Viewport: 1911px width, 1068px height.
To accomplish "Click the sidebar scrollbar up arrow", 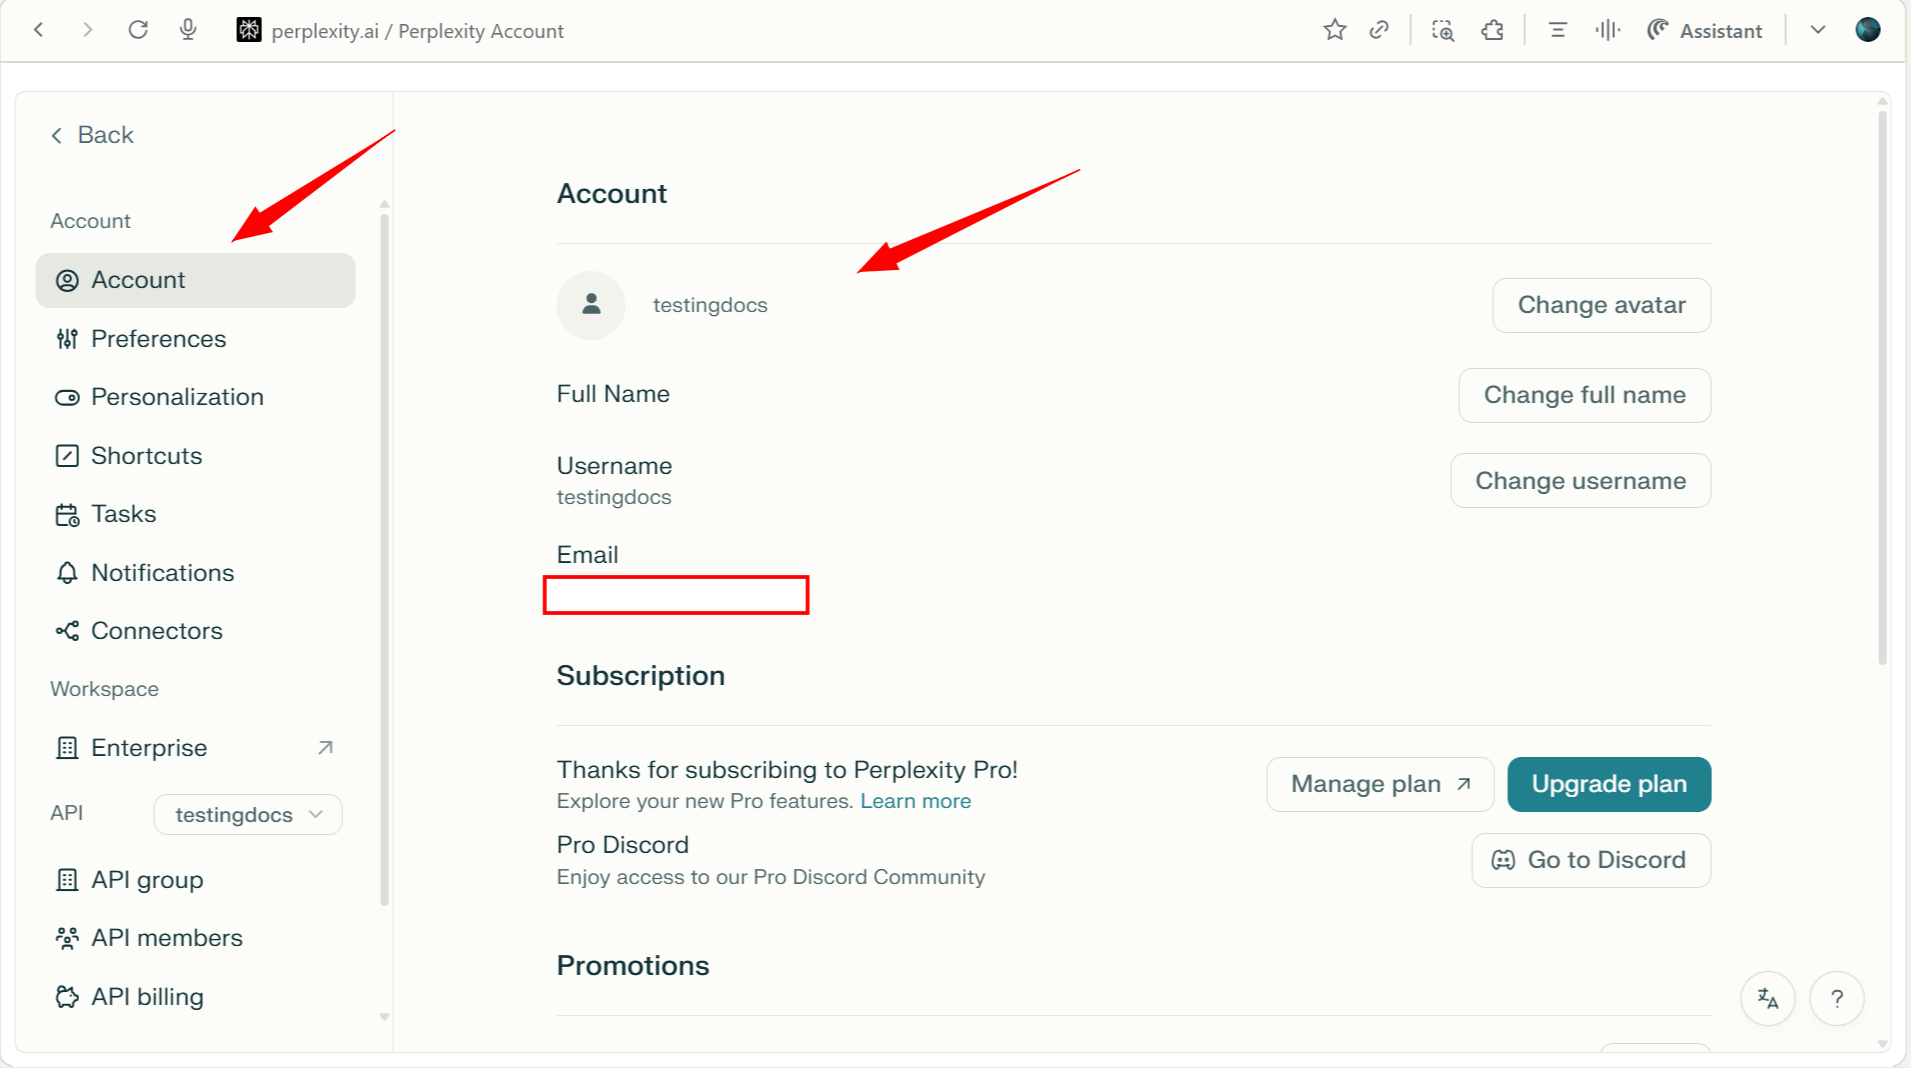I will (384, 204).
